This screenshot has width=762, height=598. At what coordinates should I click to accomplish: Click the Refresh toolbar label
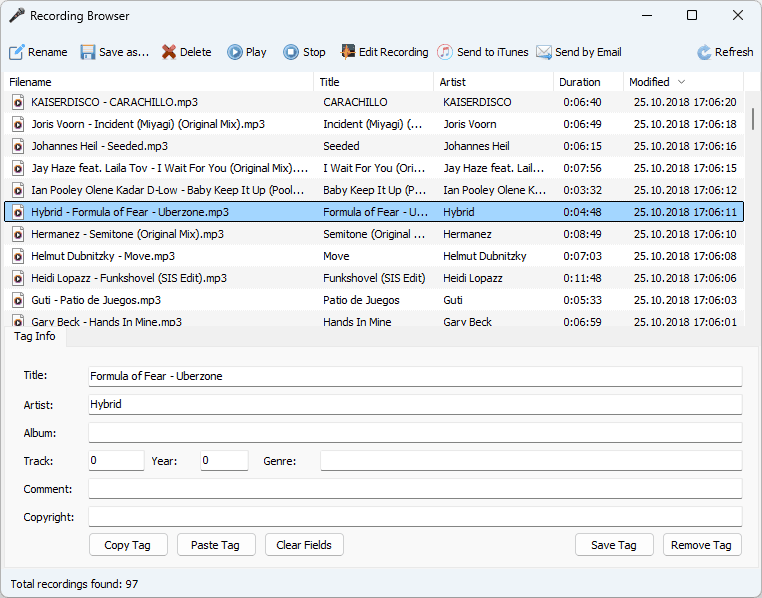click(734, 52)
